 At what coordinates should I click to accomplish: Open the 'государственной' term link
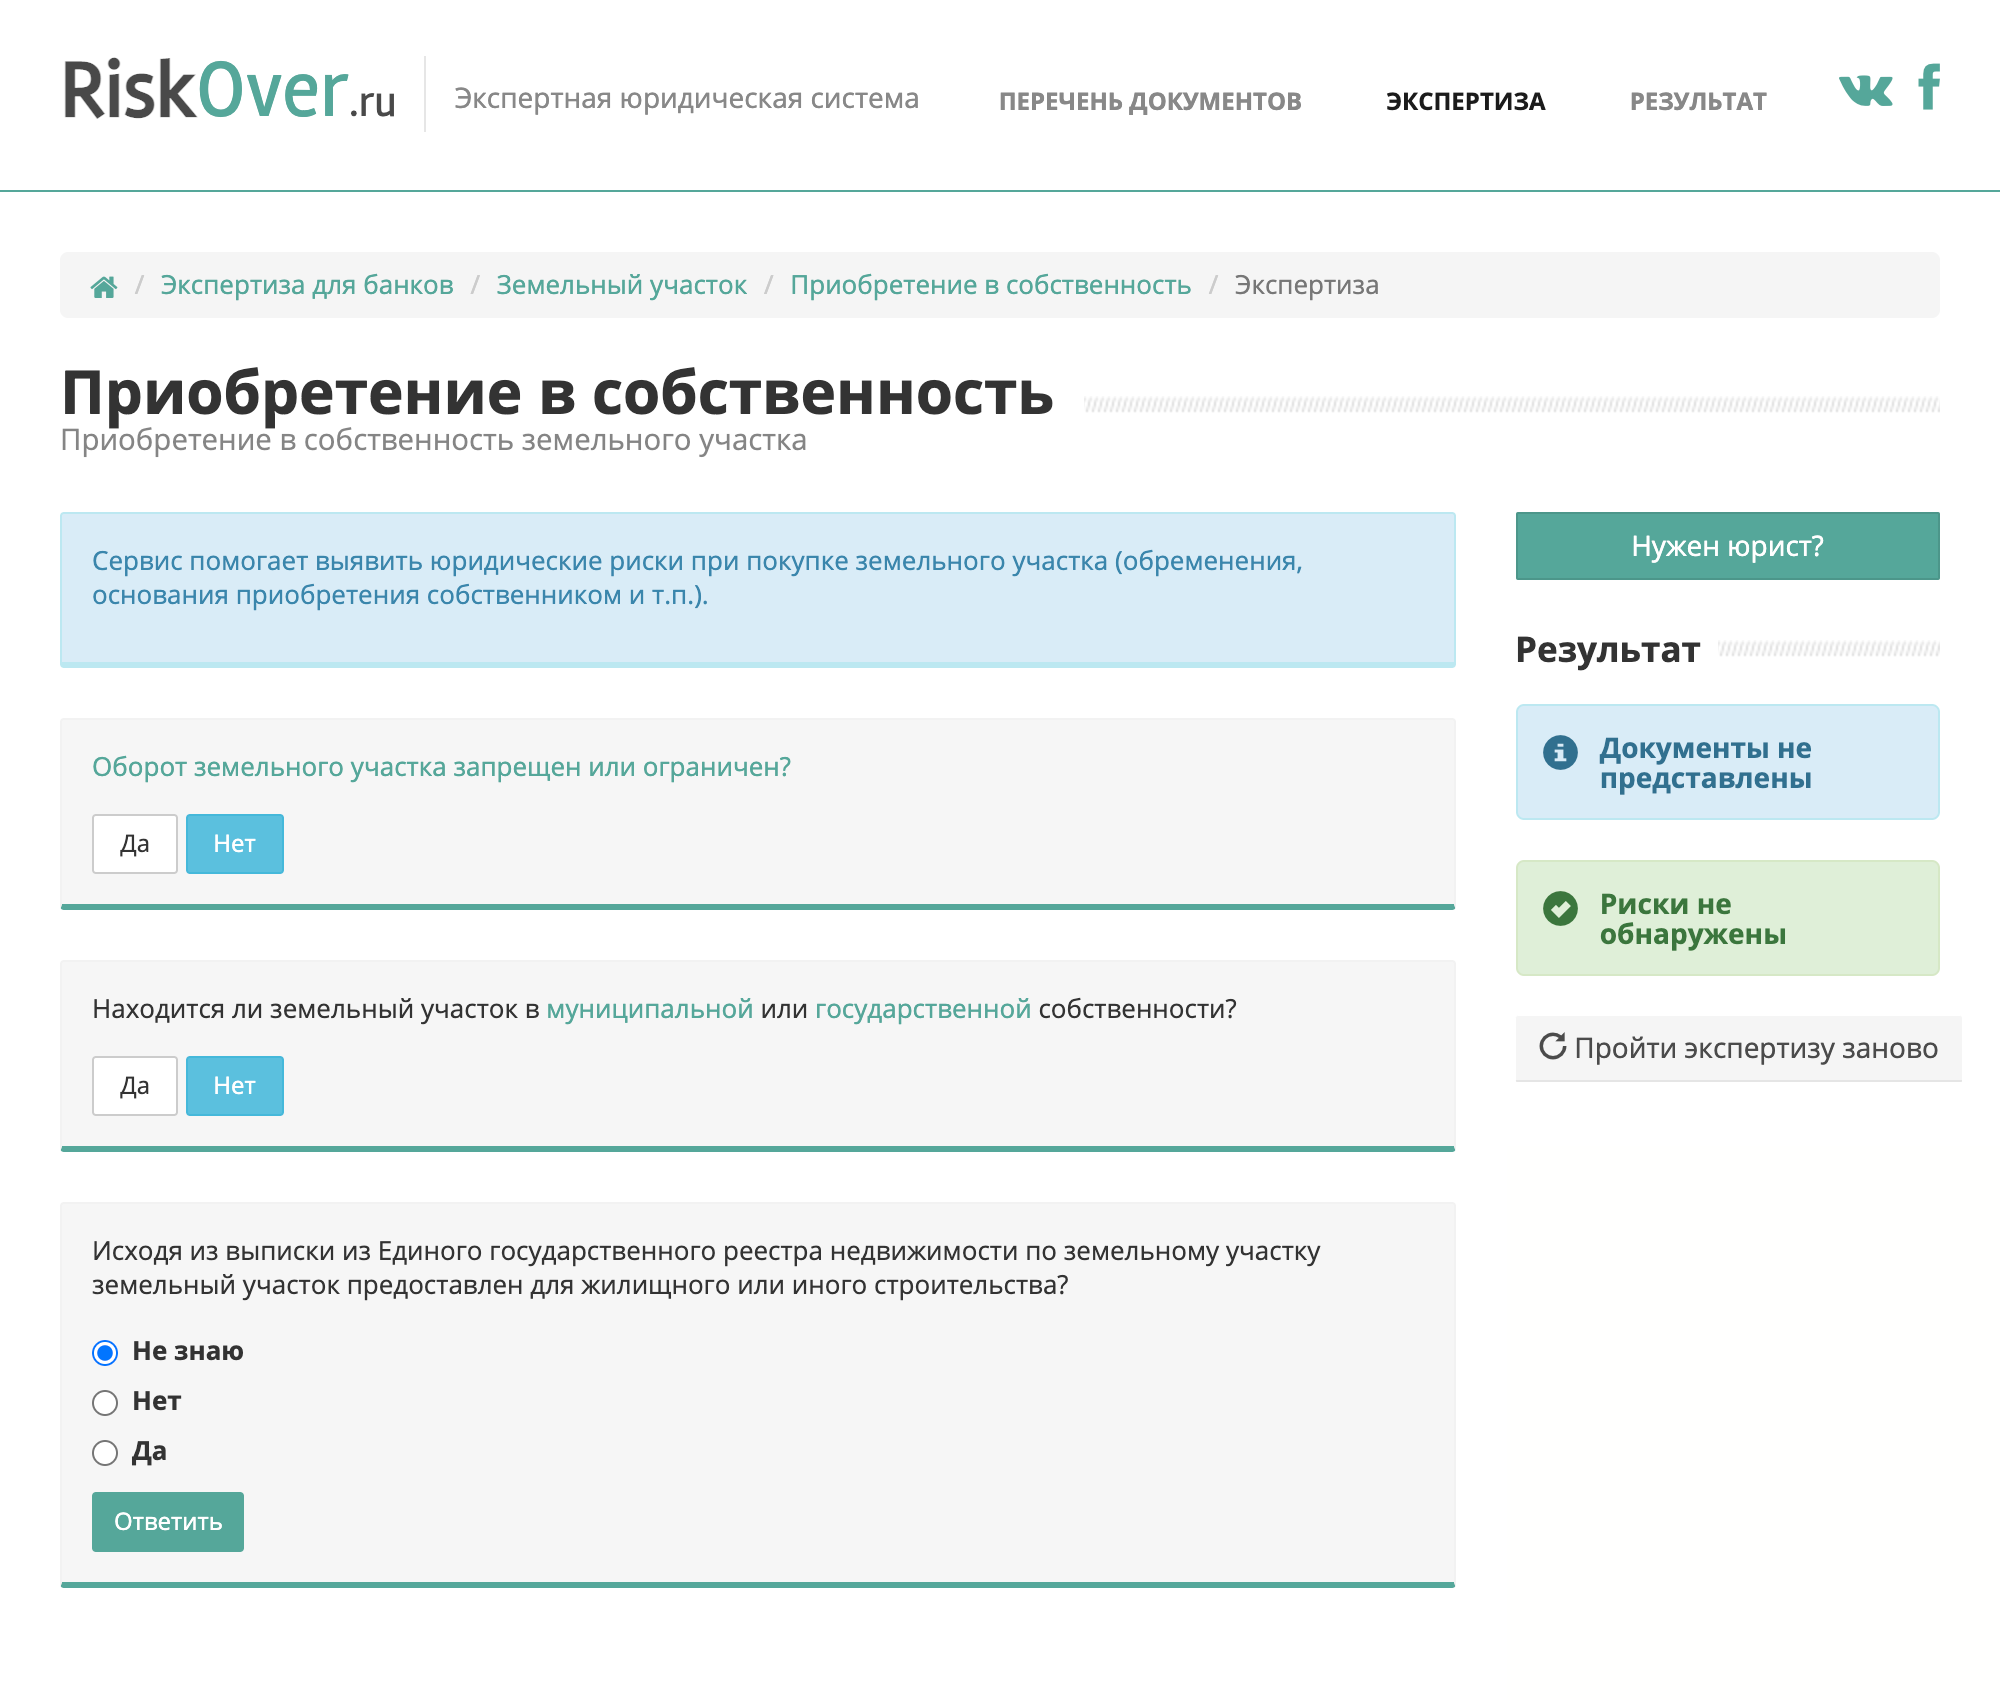pyautogui.click(x=922, y=1009)
